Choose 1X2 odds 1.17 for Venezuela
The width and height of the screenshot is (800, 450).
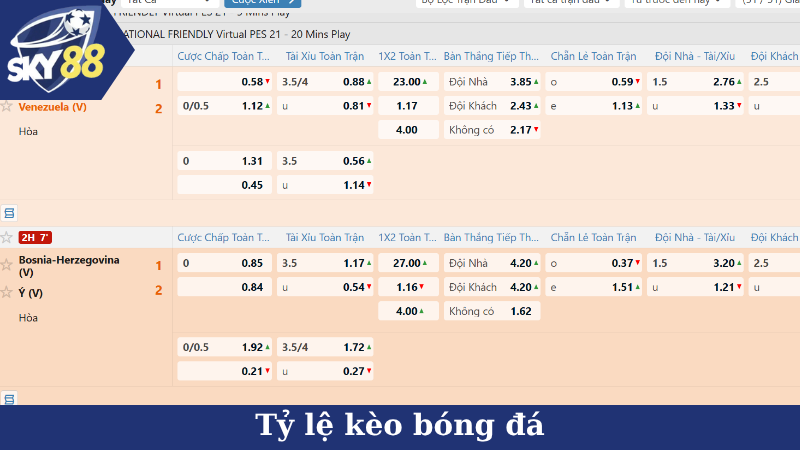pos(408,106)
